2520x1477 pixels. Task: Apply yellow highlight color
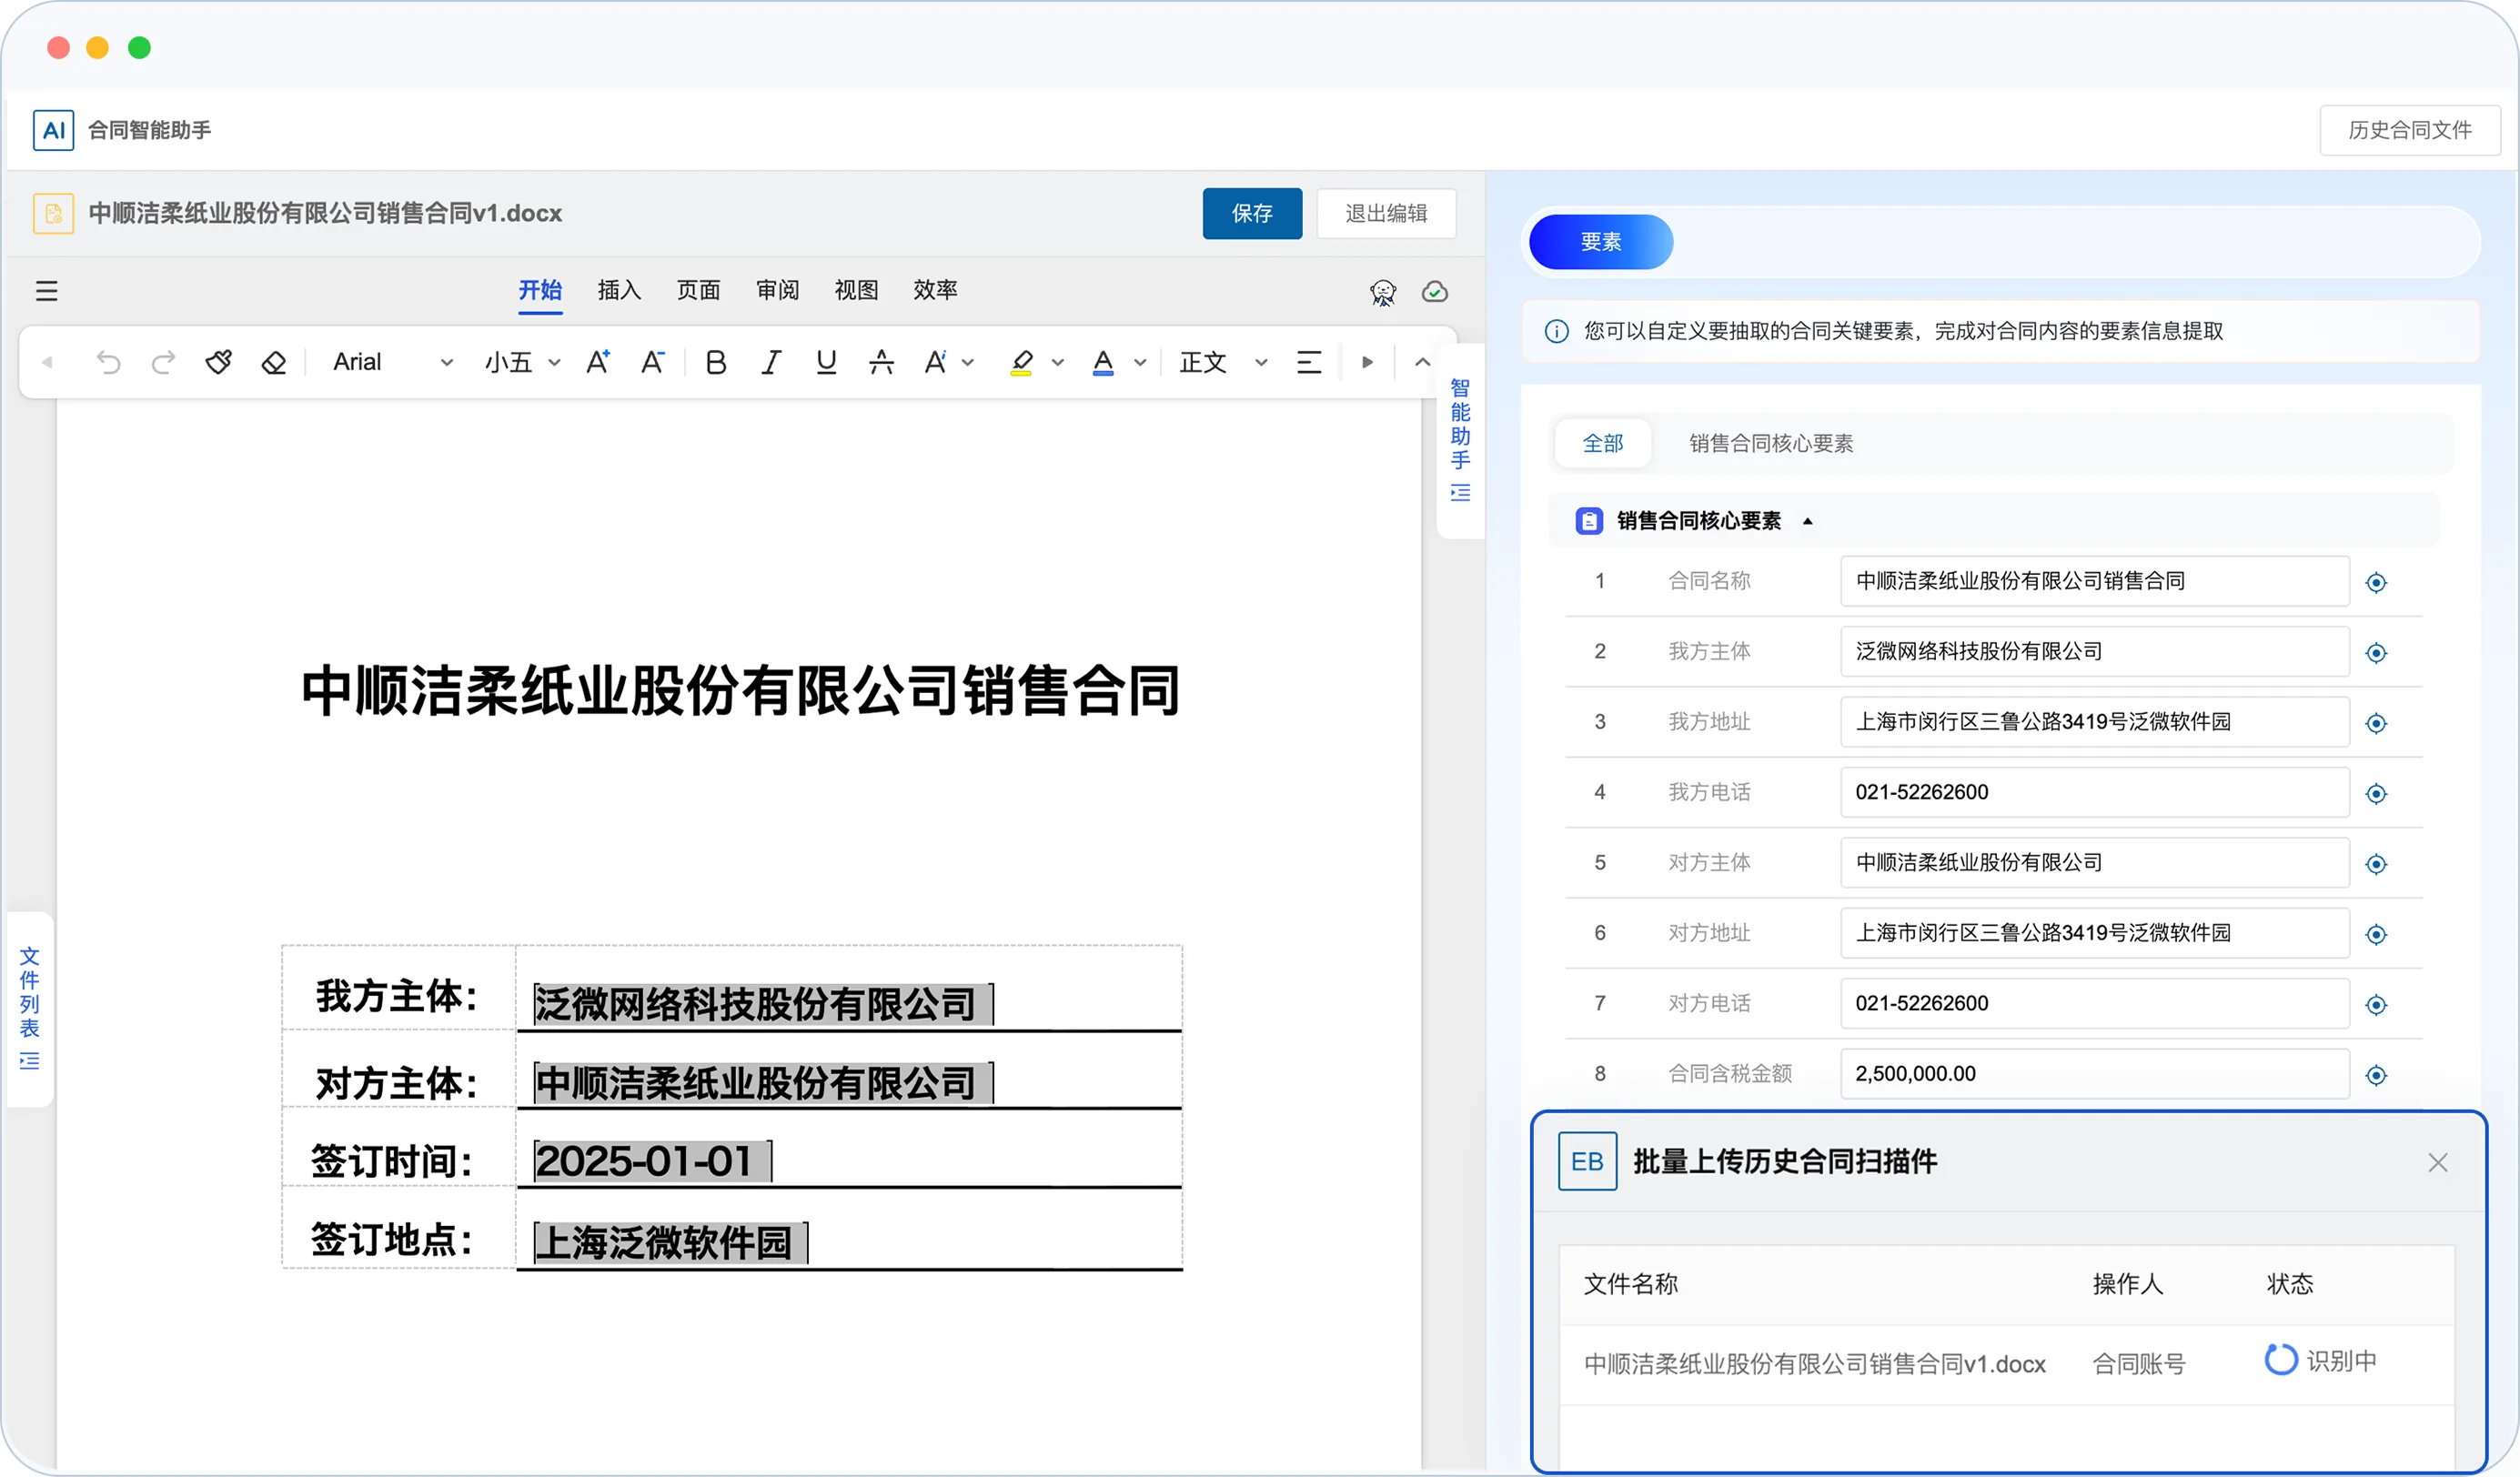click(x=1021, y=362)
